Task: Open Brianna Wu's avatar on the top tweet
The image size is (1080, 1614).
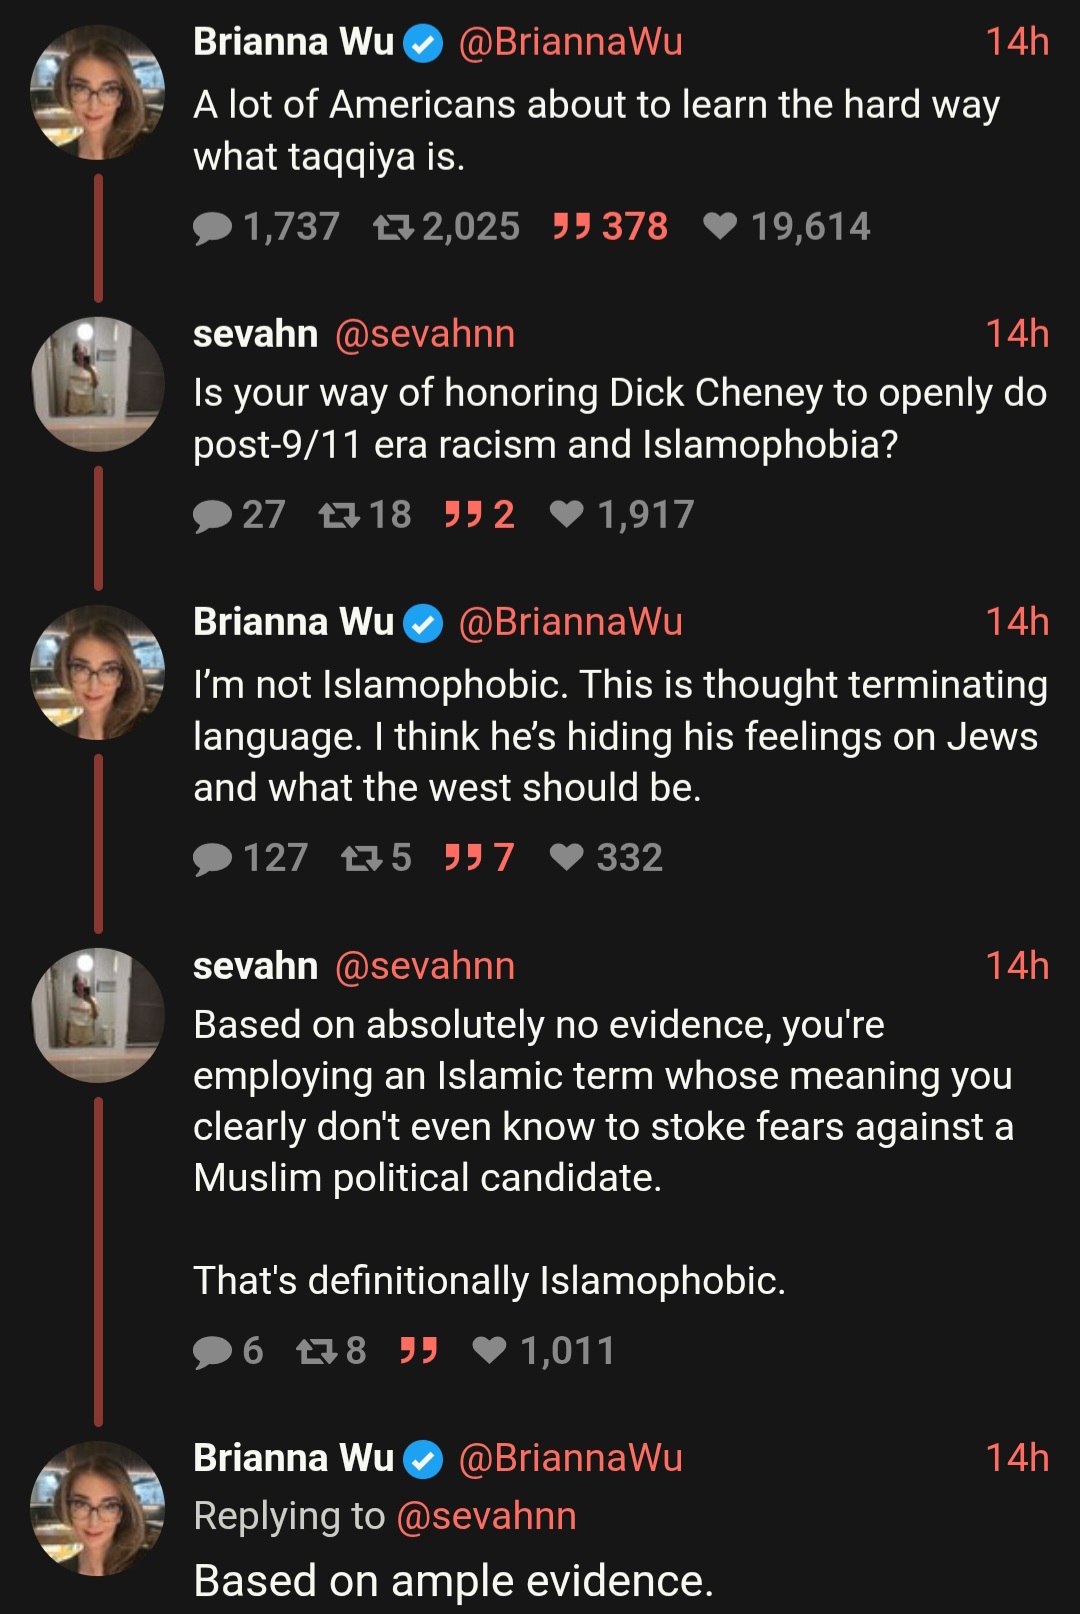Action: point(98,93)
